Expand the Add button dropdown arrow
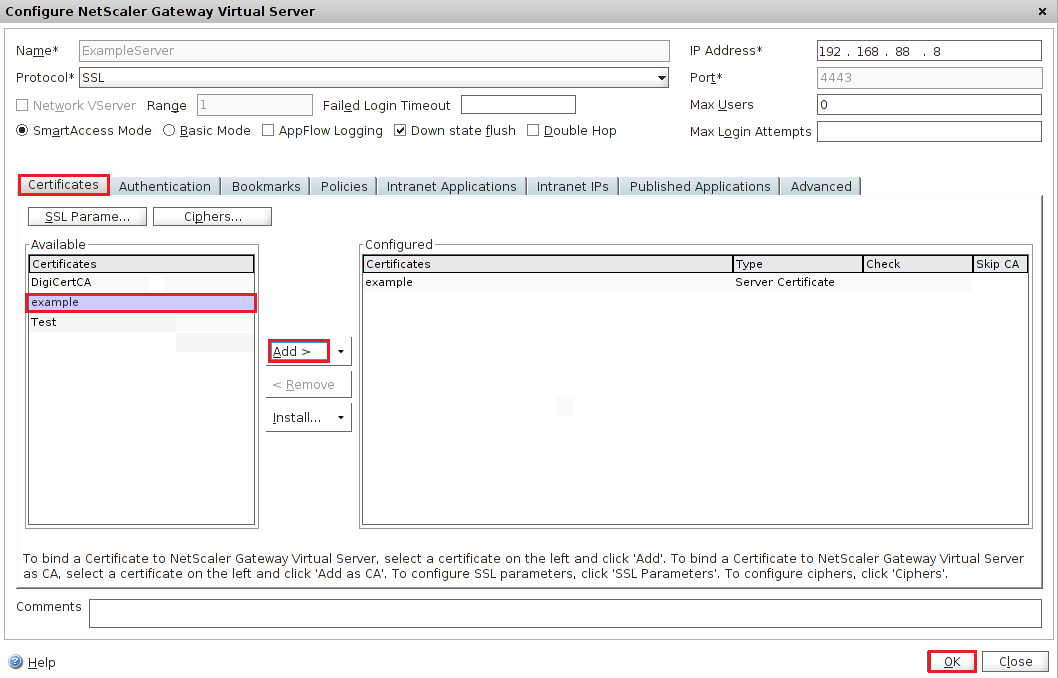1058x678 pixels. pyautogui.click(x=341, y=352)
